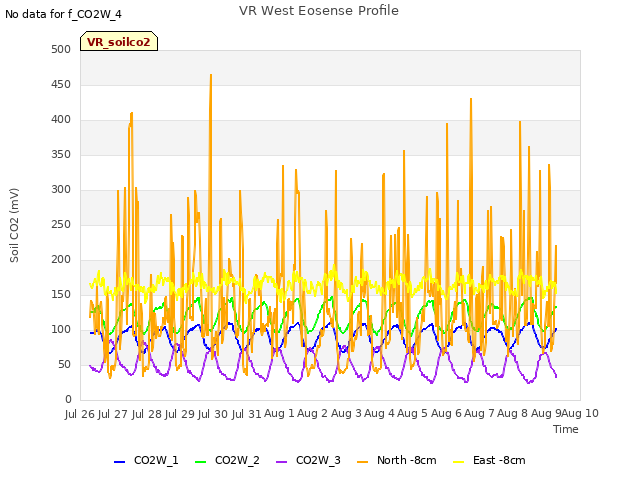
Task: Select the CO2W_2 legend label
Action: point(237,460)
